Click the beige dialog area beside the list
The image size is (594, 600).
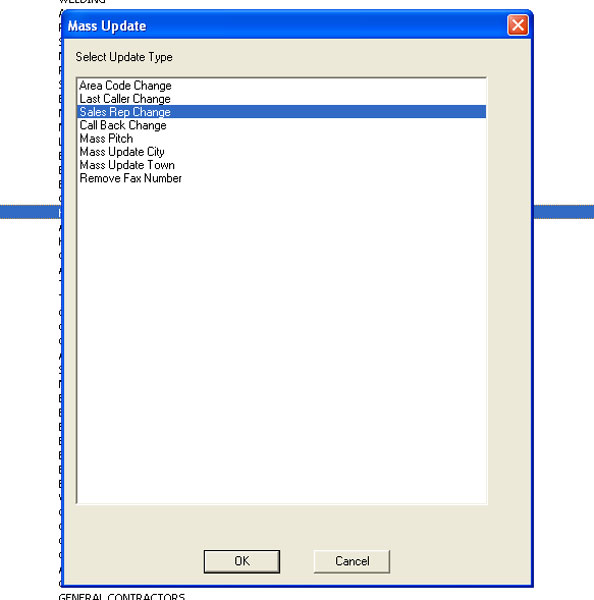click(x=509, y=291)
